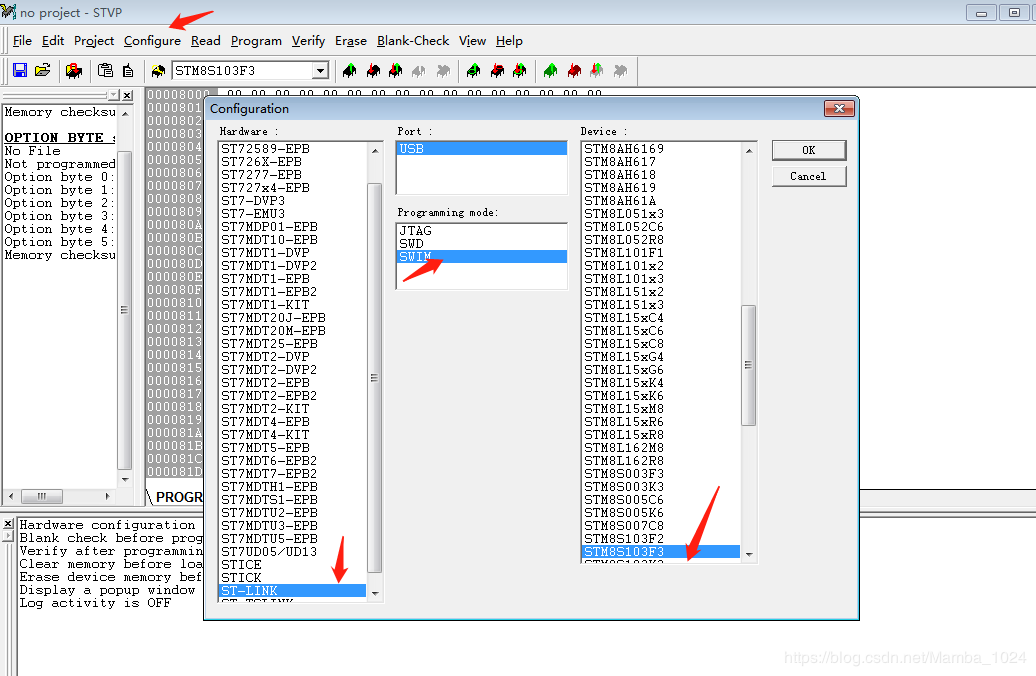Select ST7MDT20J-EPB in the Hardware list
This screenshot has height=676, width=1036.
click(292, 318)
